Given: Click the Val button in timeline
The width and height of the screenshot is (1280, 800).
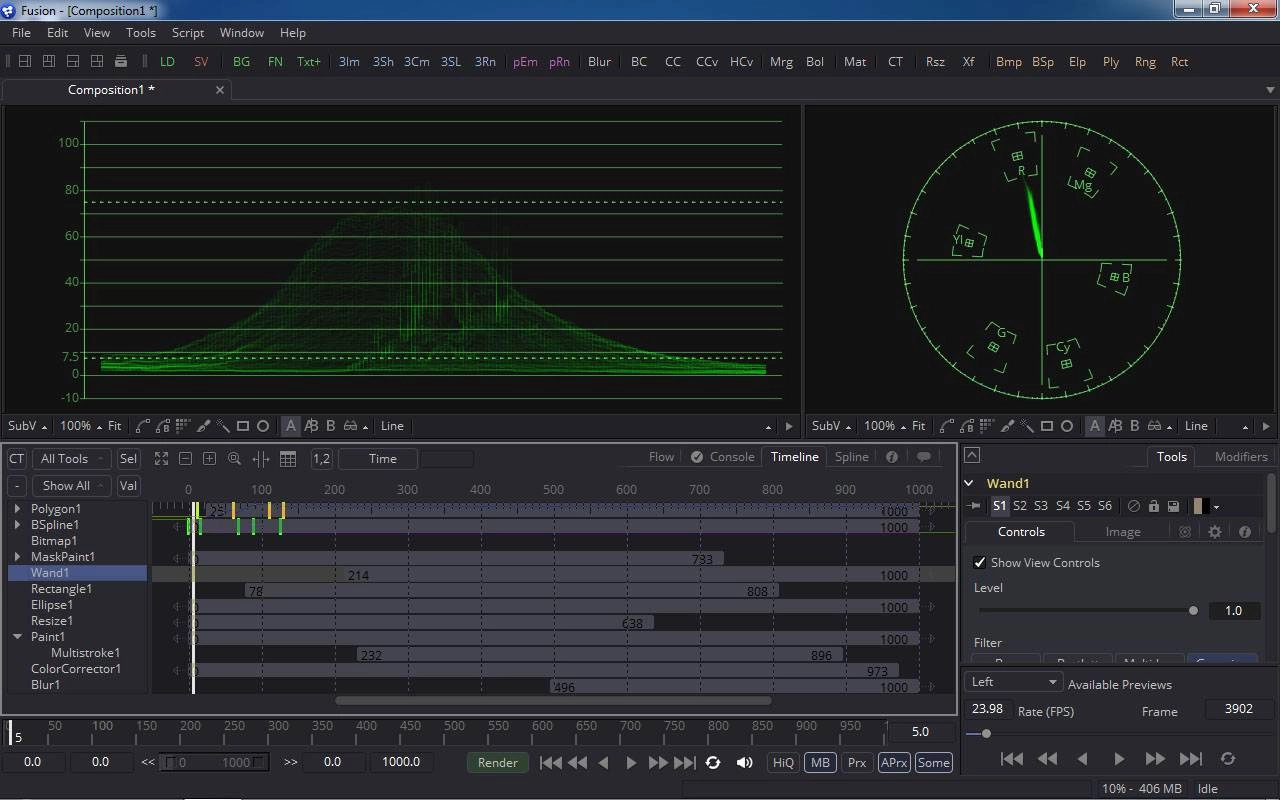Looking at the screenshot, I should pyautogui.click(x=128, y=485).
